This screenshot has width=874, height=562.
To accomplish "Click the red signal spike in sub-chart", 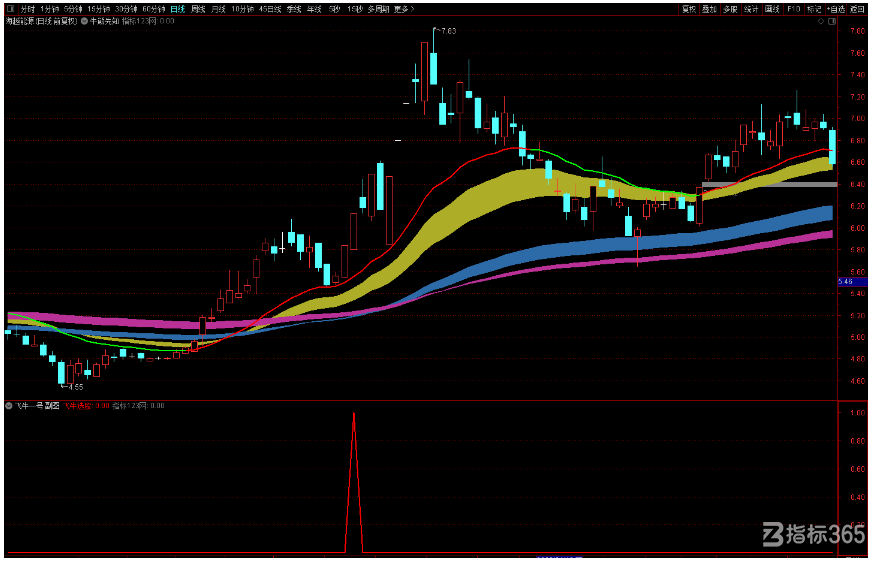I will pos(354,482).
